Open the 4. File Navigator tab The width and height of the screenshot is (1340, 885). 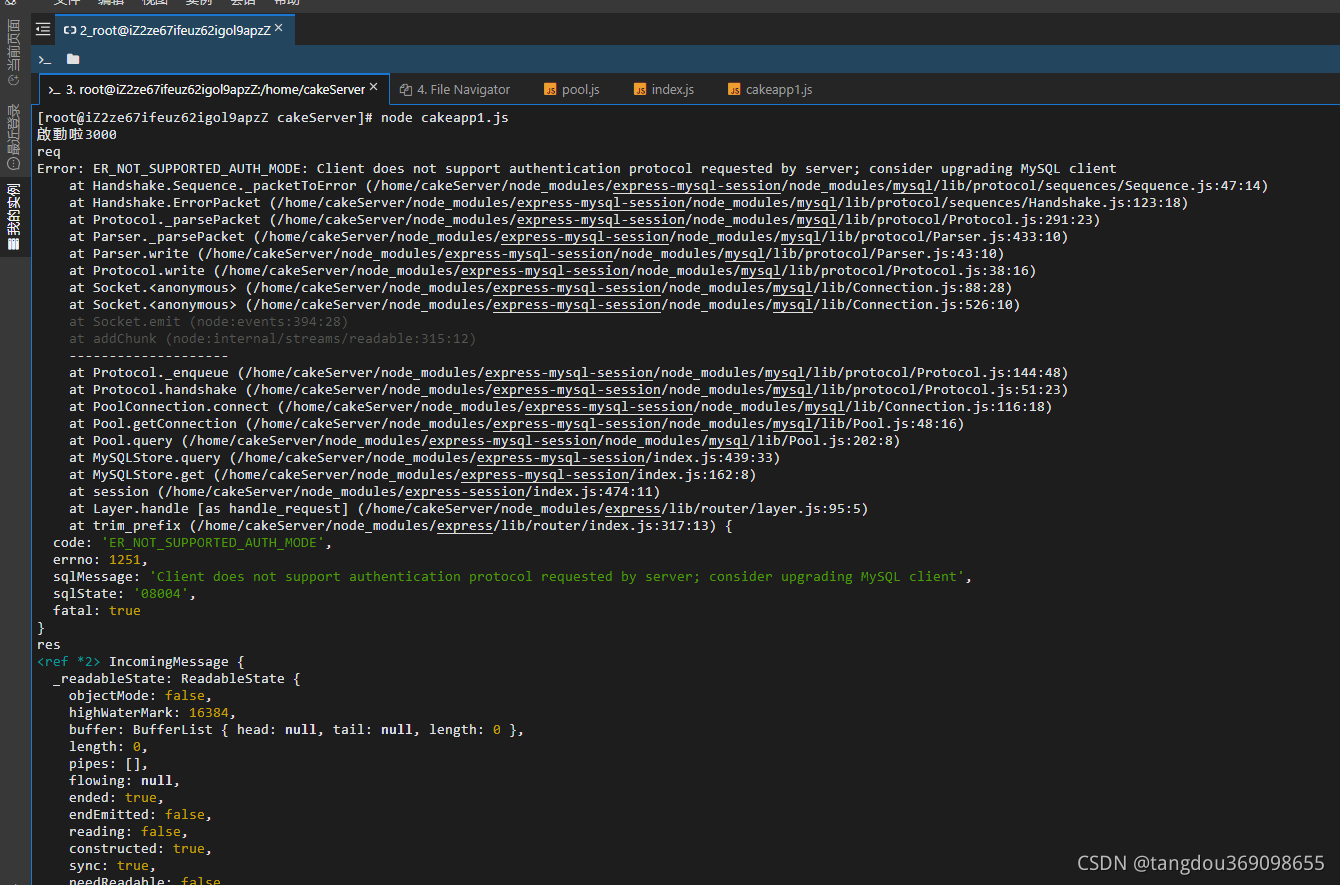[455, 89]
